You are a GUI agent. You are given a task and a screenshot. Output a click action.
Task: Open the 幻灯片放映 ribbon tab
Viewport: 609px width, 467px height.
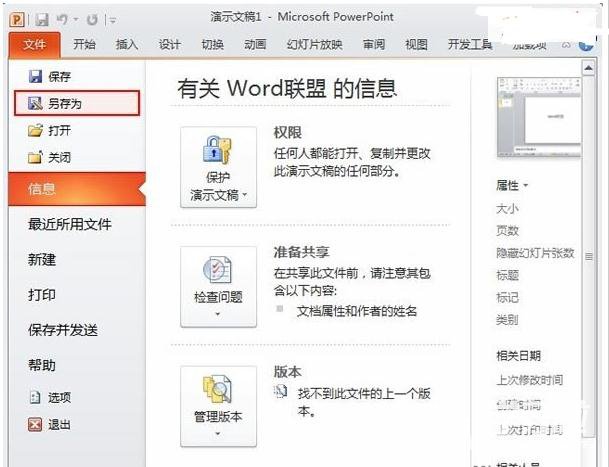pos(315,44)
